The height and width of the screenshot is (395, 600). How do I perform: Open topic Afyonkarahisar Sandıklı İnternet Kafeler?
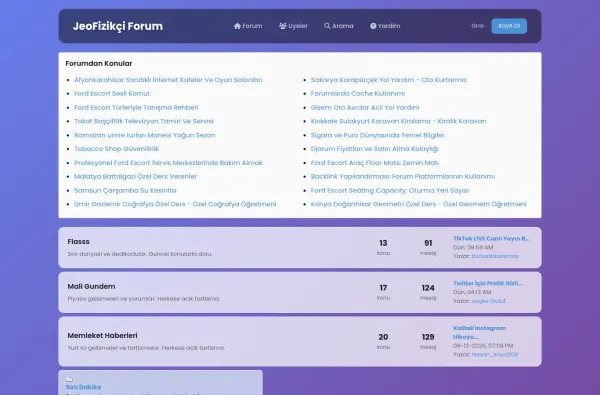(x=168, y=80)
